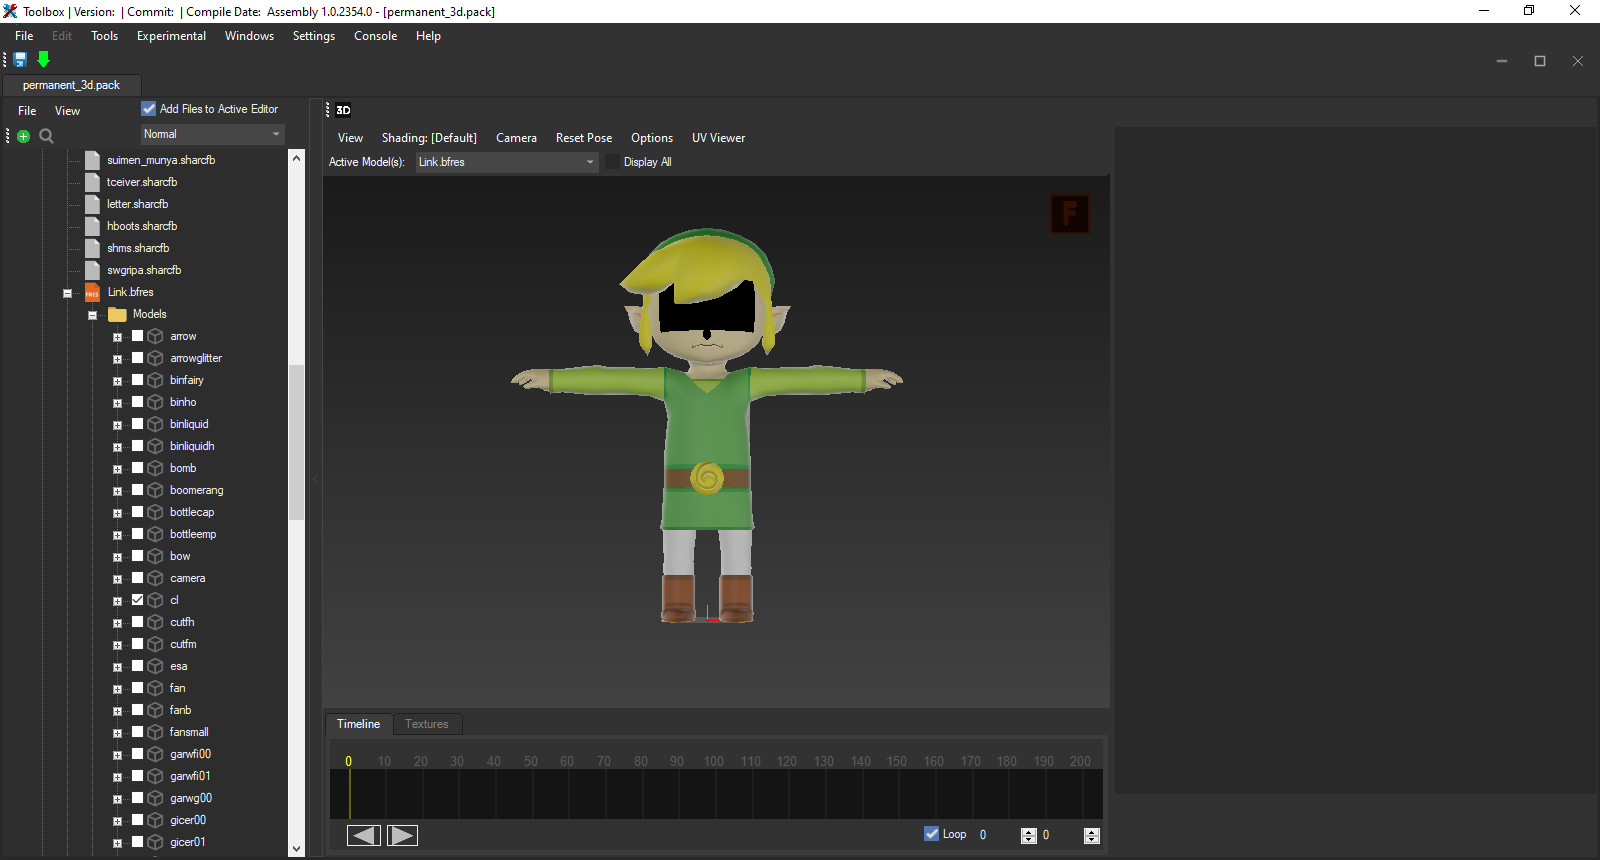The image size is (1600, 860).
Task: Click the green download arrow icon
Action: pyautogui.click(x=43, y=60)
